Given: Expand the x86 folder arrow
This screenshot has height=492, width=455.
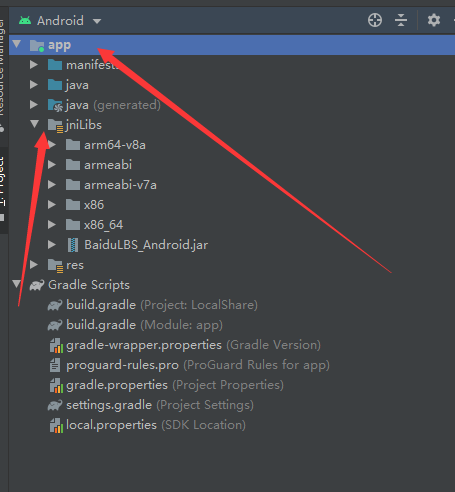Looking at the screenshot, I should click(x=52, y=204).
